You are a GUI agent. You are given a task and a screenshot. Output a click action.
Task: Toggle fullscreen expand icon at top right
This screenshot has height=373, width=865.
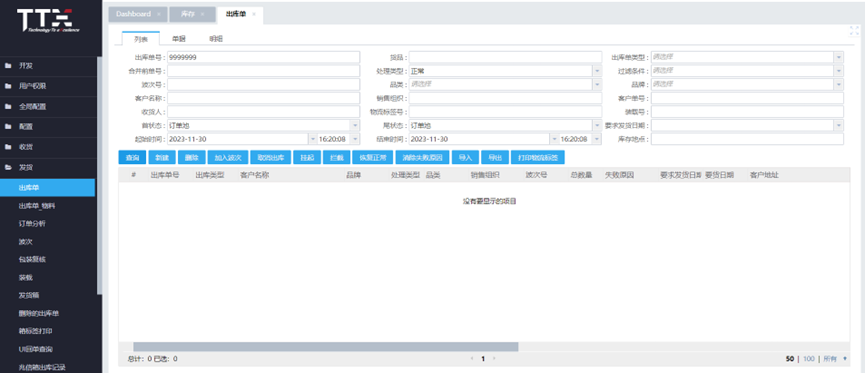855,31
